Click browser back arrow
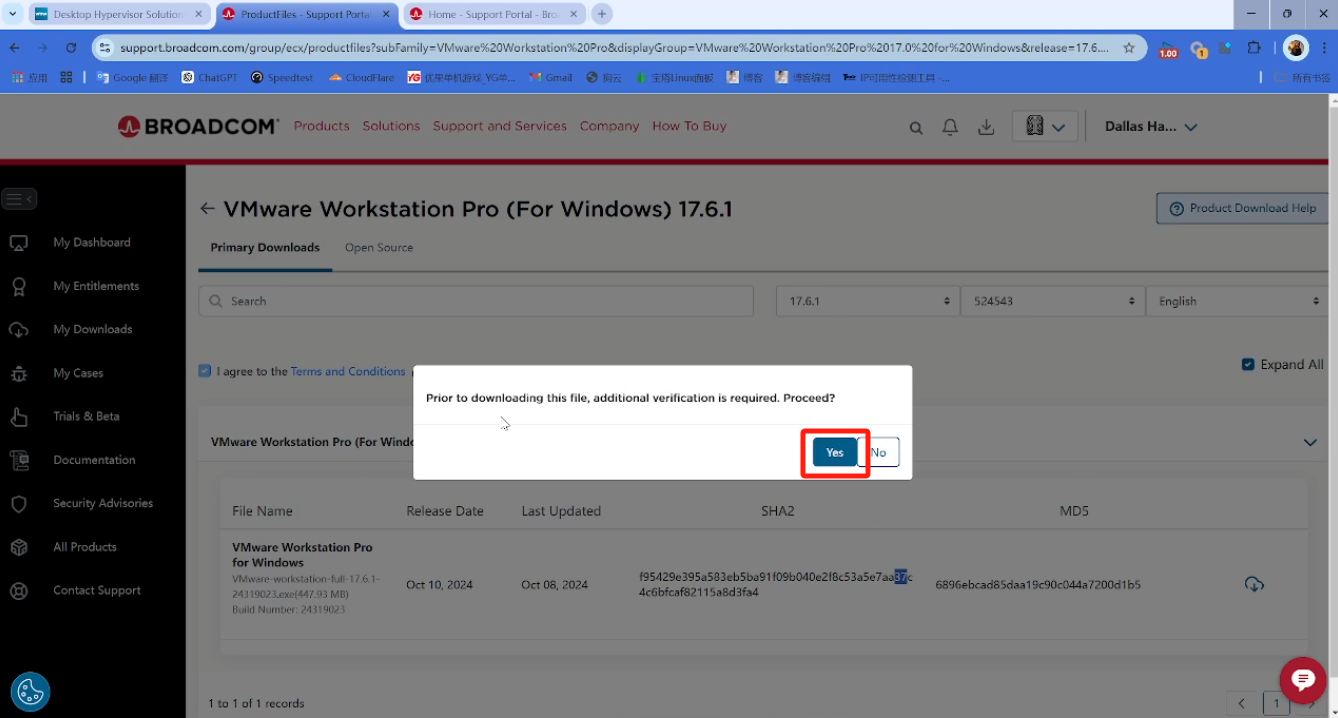The height and width of the screenshot is (718, 1338). pos(14,47)
